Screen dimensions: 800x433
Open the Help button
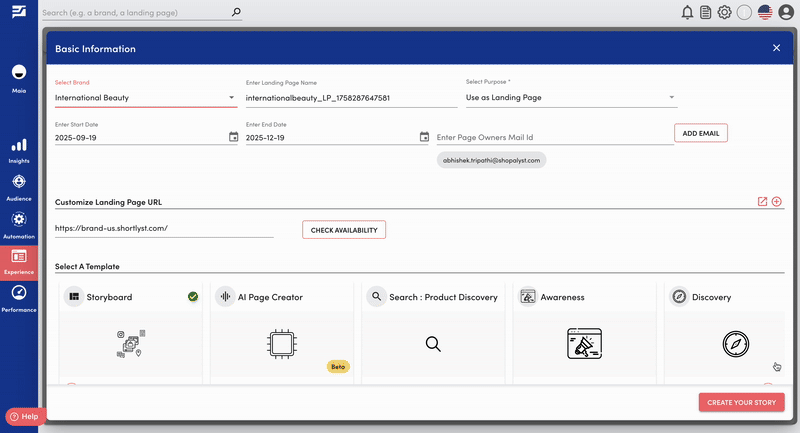click(x=24, y=416)
